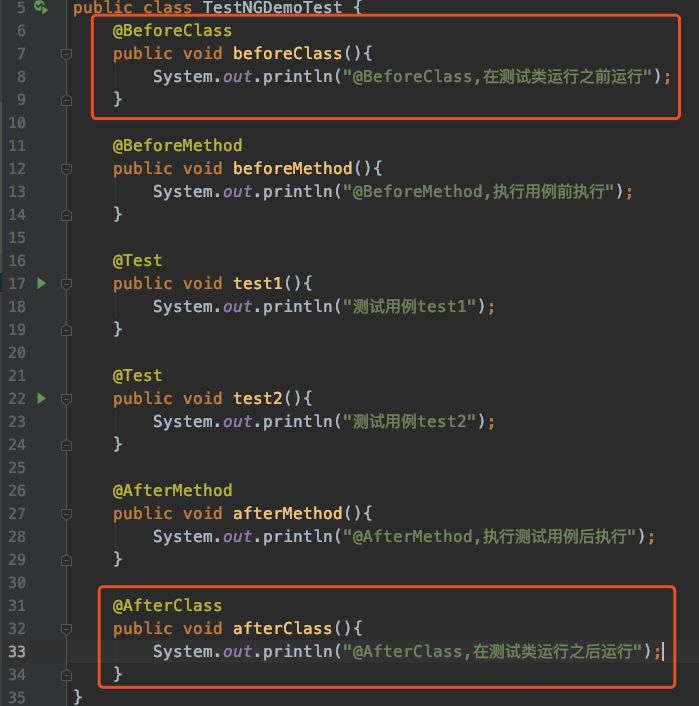Run test1 via gutter run icon
Screen dimensions: 699x706
(x=41, y=283)
